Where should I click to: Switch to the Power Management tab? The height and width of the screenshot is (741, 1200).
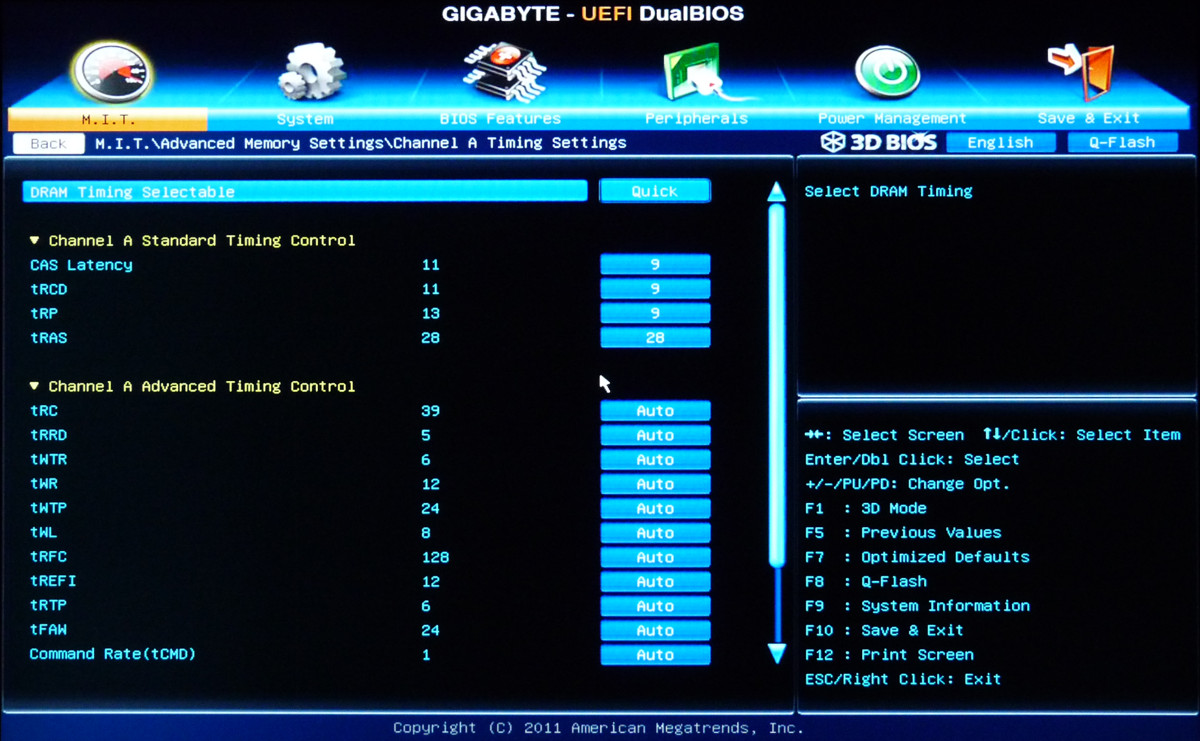coord(892,119)
